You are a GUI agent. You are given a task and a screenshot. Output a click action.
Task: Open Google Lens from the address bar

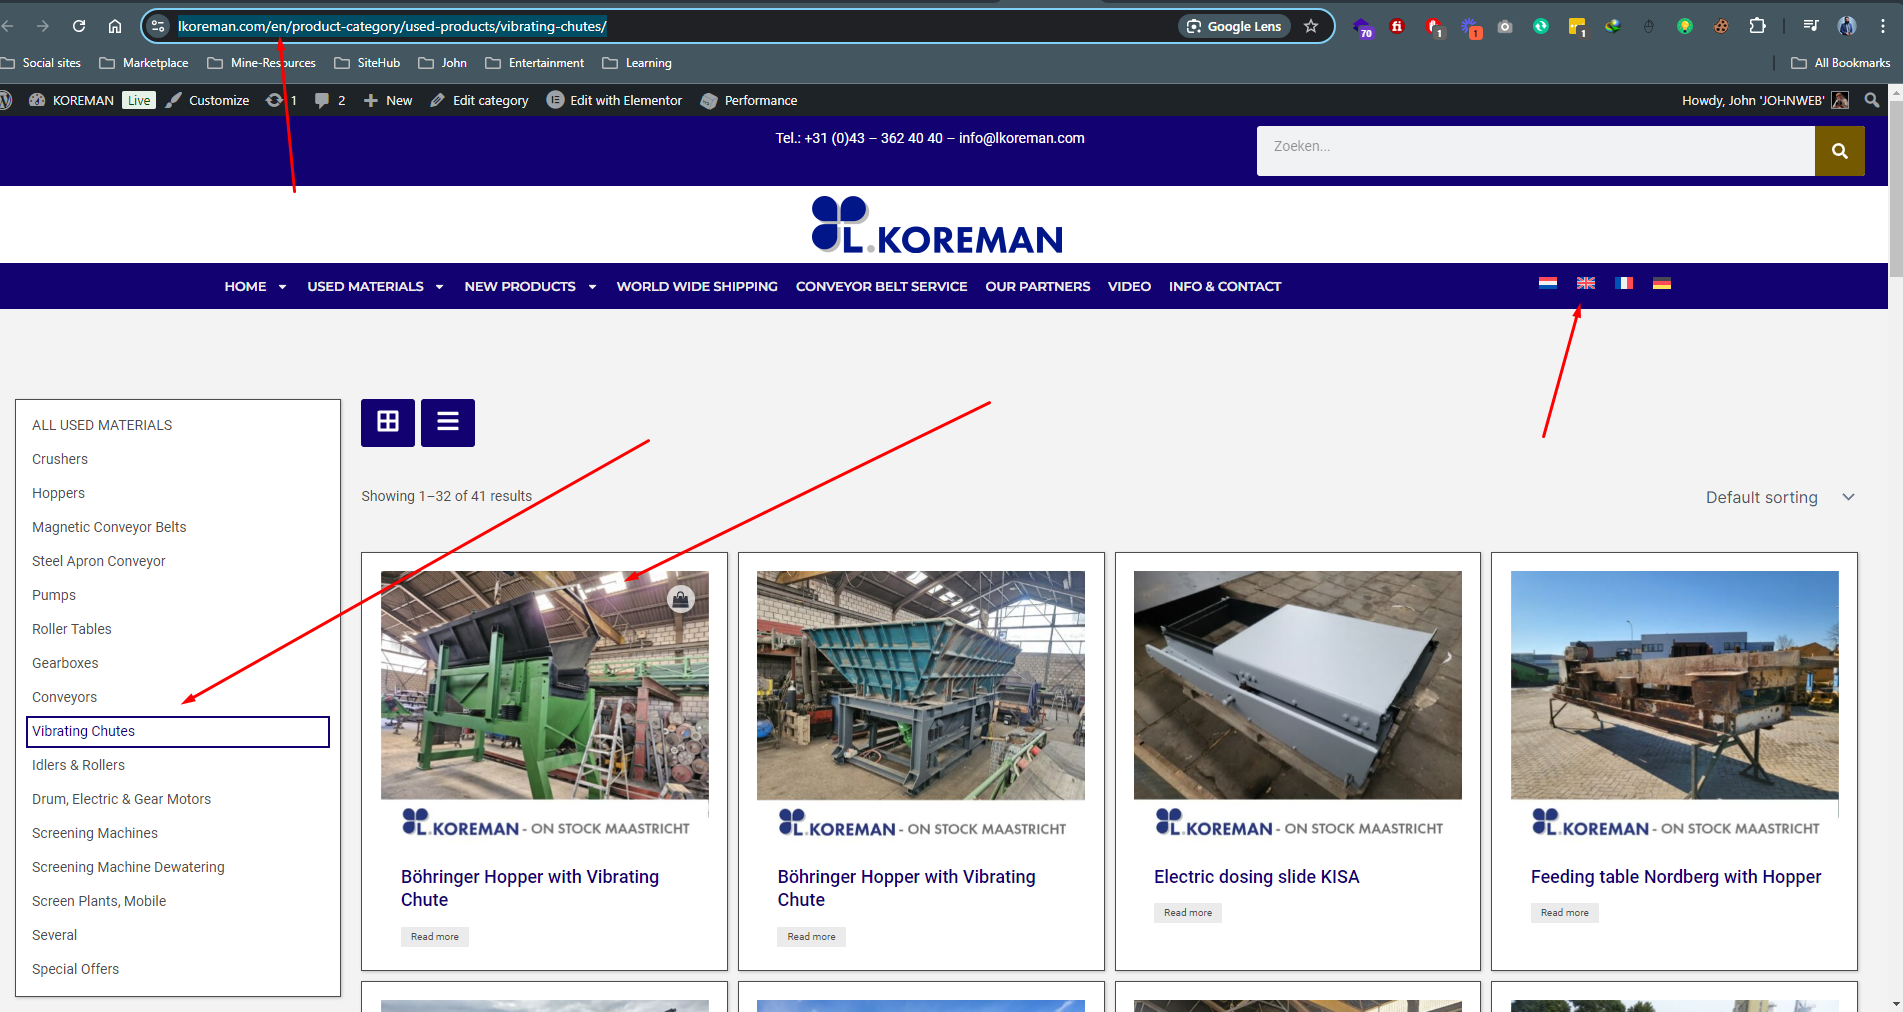(1234, 26)
